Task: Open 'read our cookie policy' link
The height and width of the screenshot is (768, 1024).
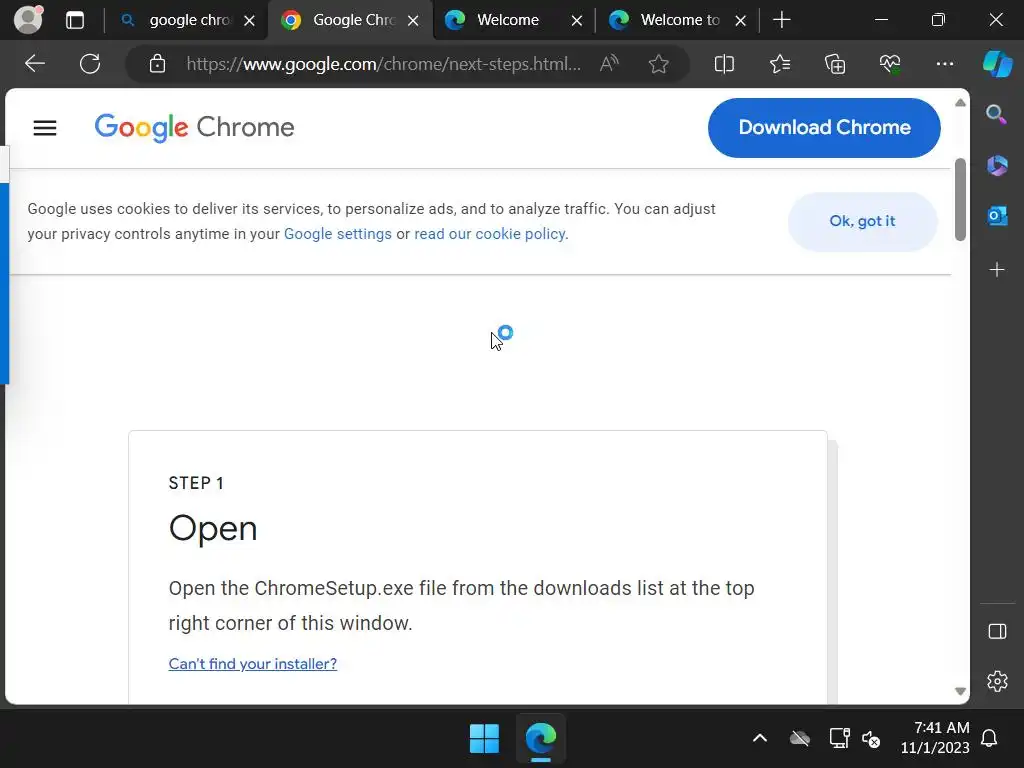Action: pyautogui.click(x=489, y=234)
